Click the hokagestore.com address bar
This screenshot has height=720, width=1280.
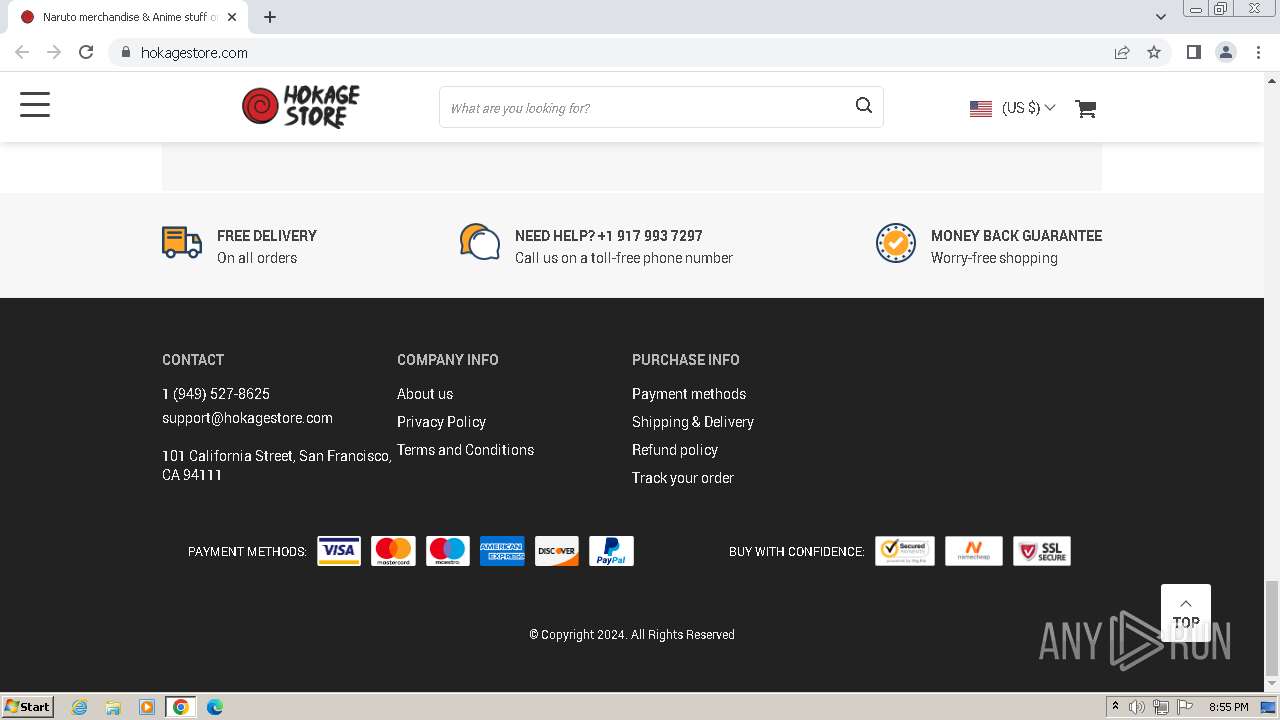194,53
